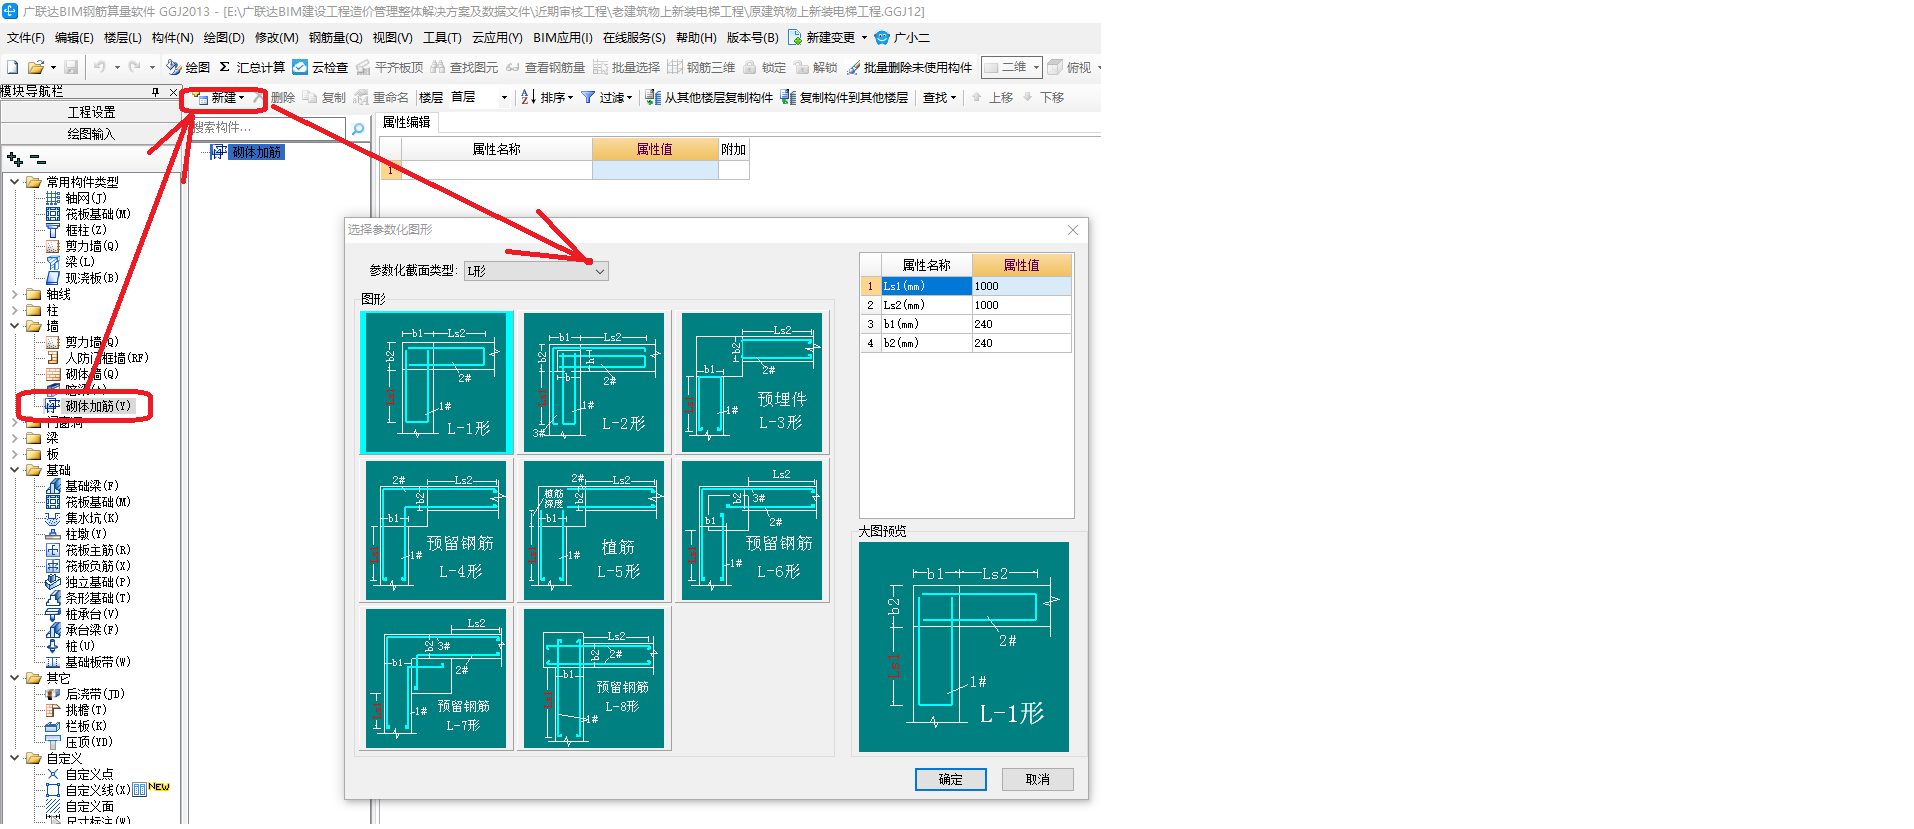Click the open folder icon

36,67
